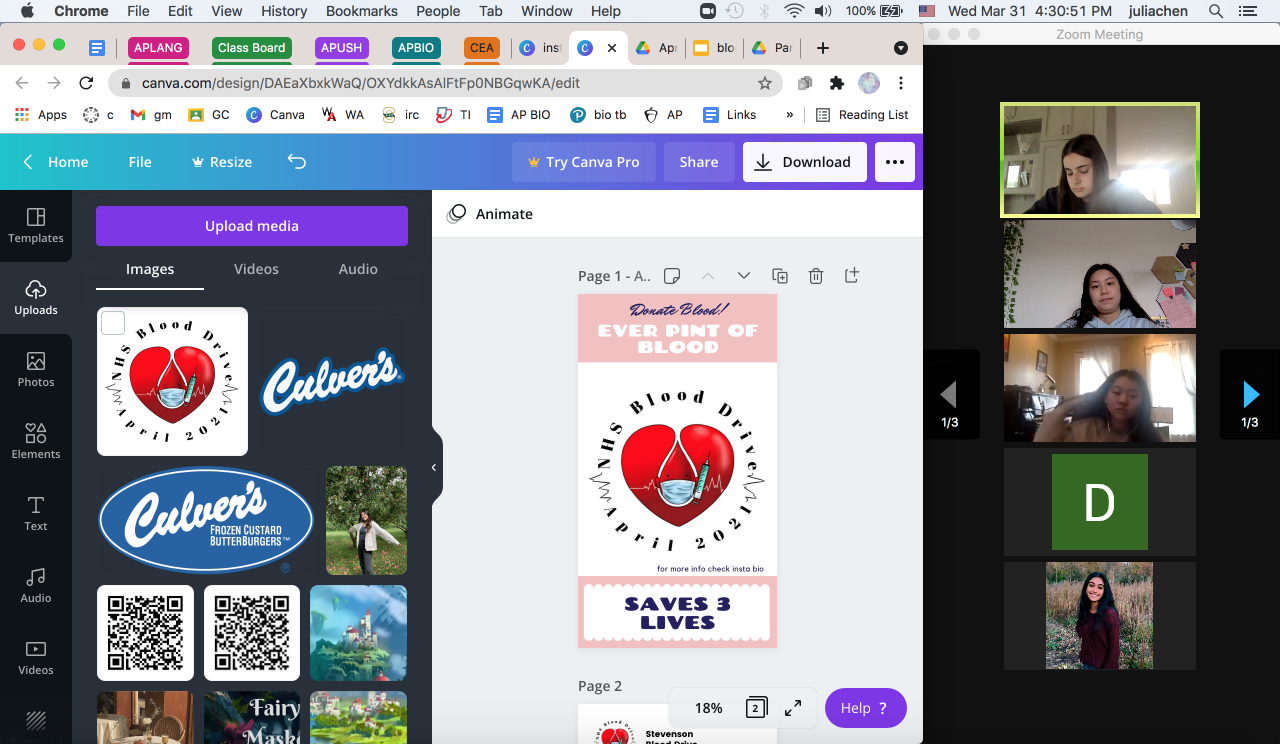1280x744 pixels.
Task: Open the Chrome Extensions puzzle icon
Action: point(837,83)
